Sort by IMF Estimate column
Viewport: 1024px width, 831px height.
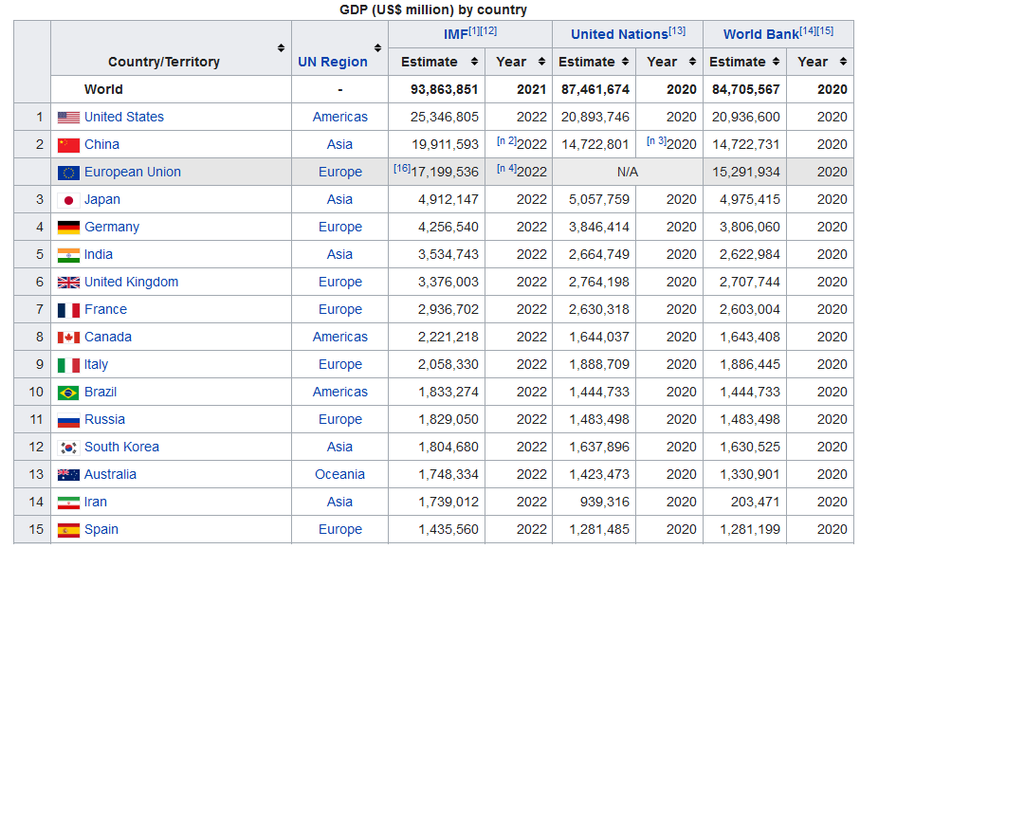474,61
